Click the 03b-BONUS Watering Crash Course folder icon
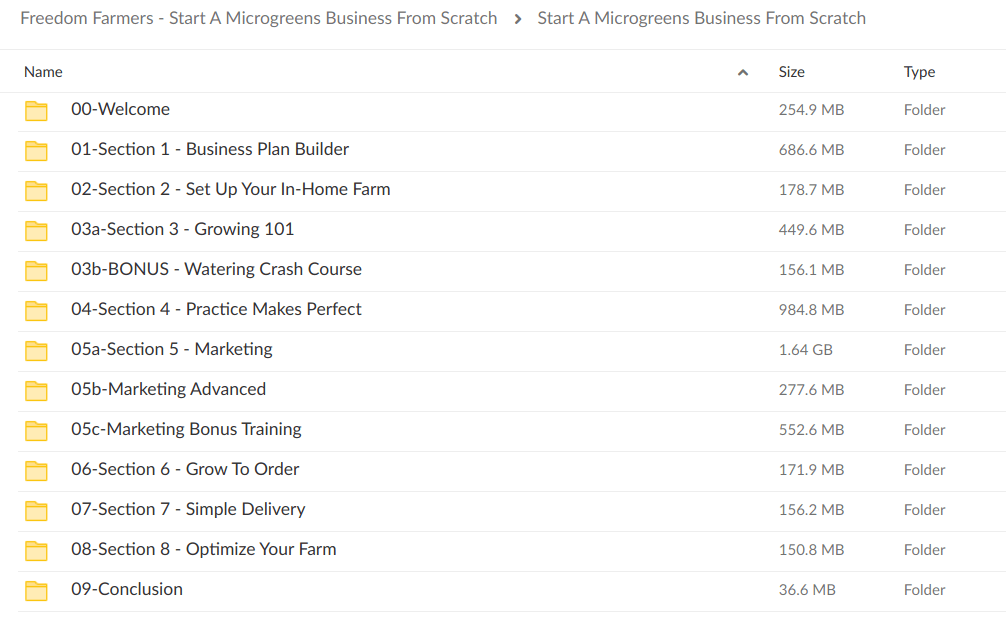The height and width of the screenshot is (623, 1006). (36, 271)
